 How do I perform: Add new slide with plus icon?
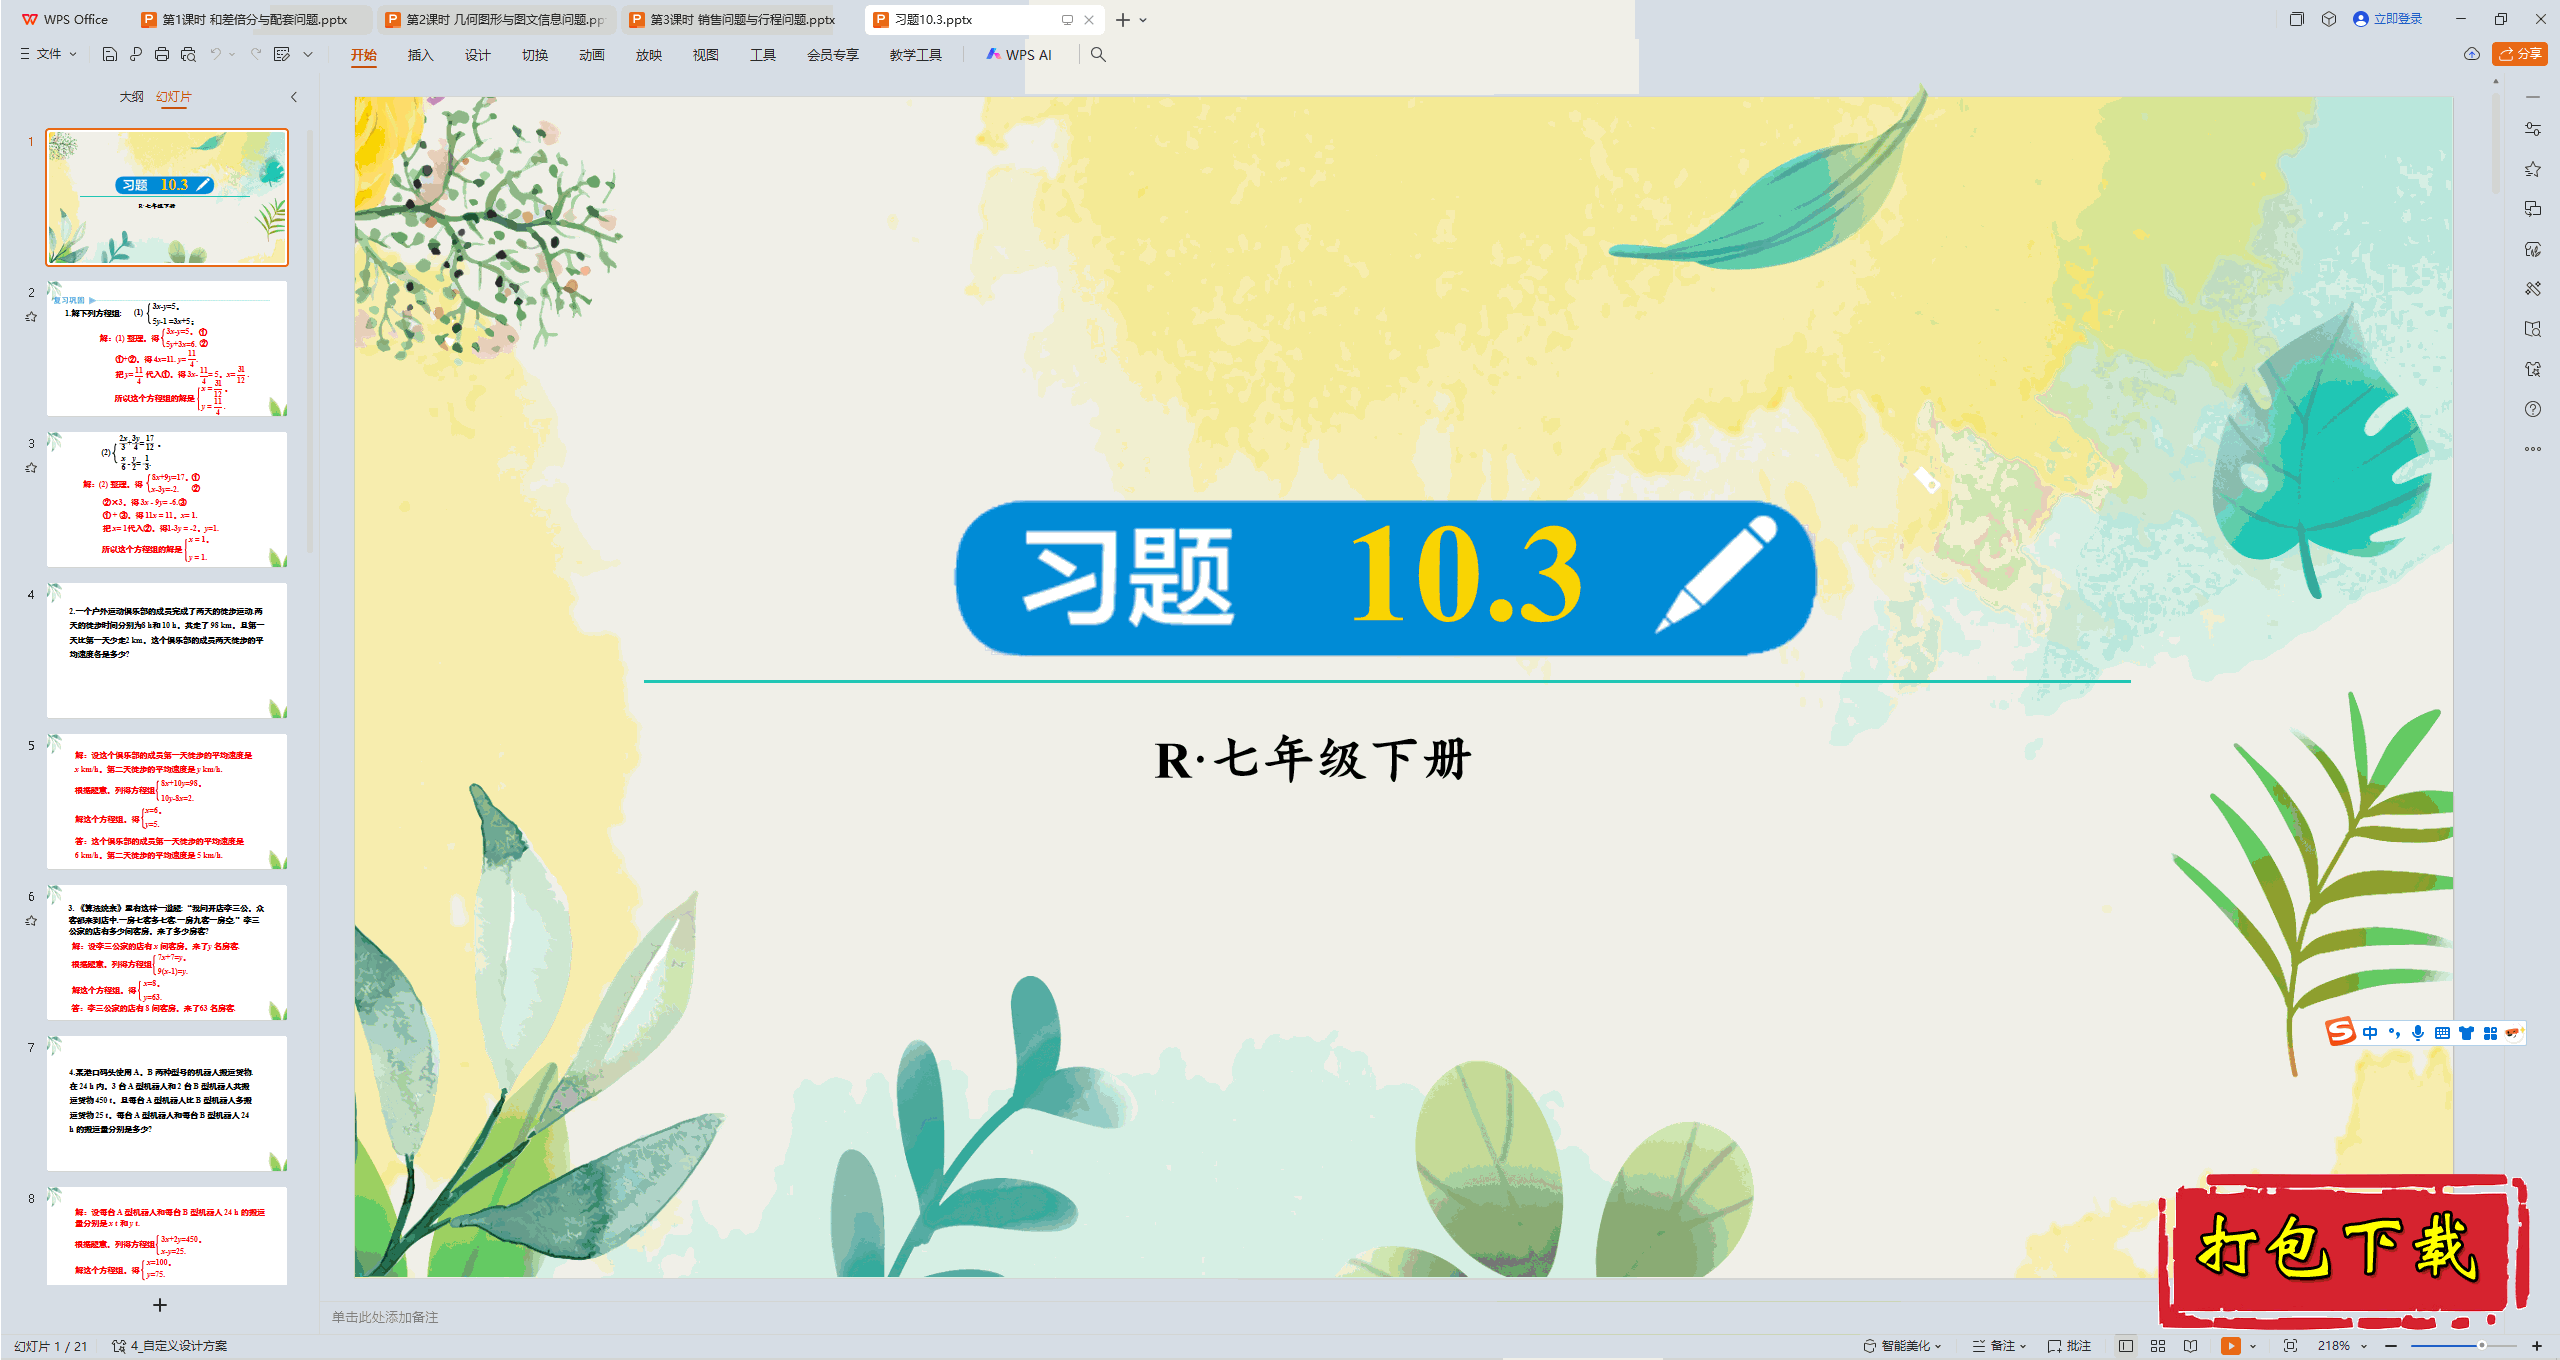160,1305
